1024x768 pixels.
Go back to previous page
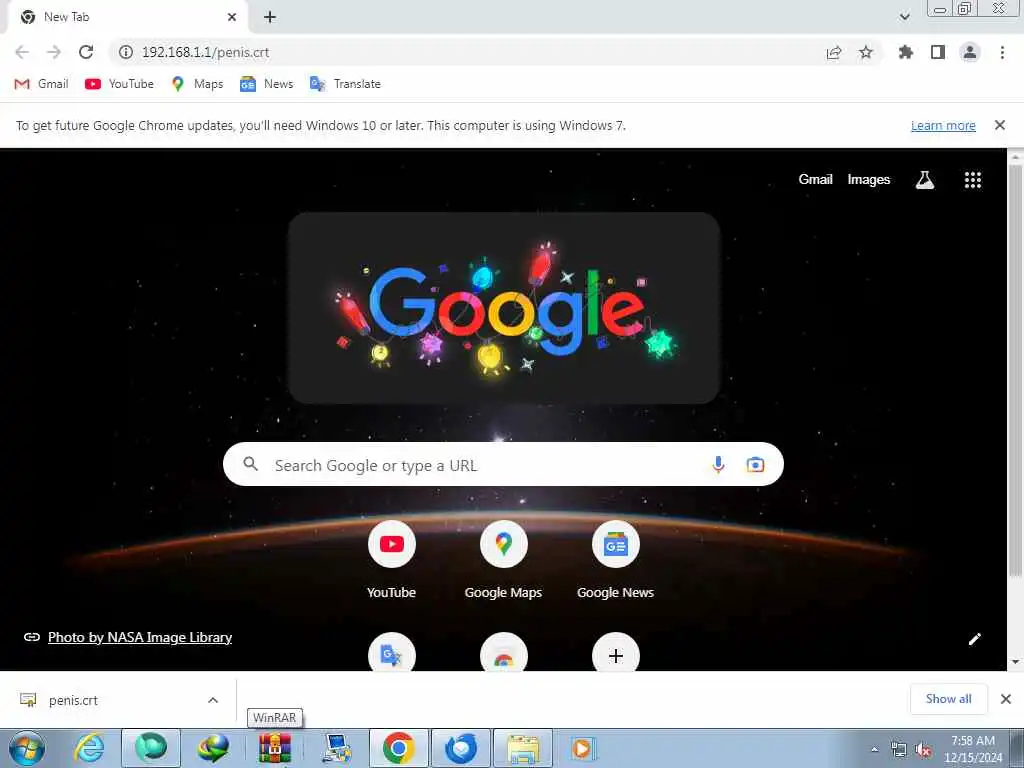click(x=22, y=52)
